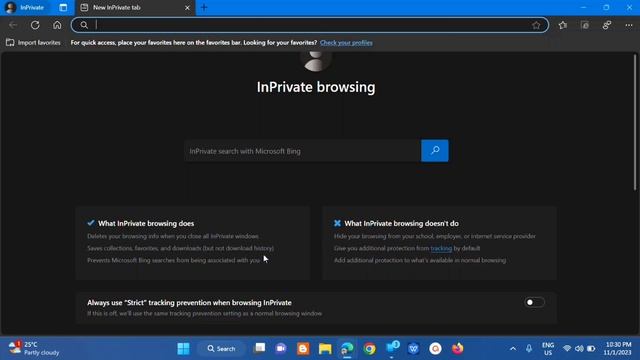Viewport: 640px width, 360px height.
Task: Open network, volume and battery quick settings
Action: pyautogui.click(x=579, y=349)
